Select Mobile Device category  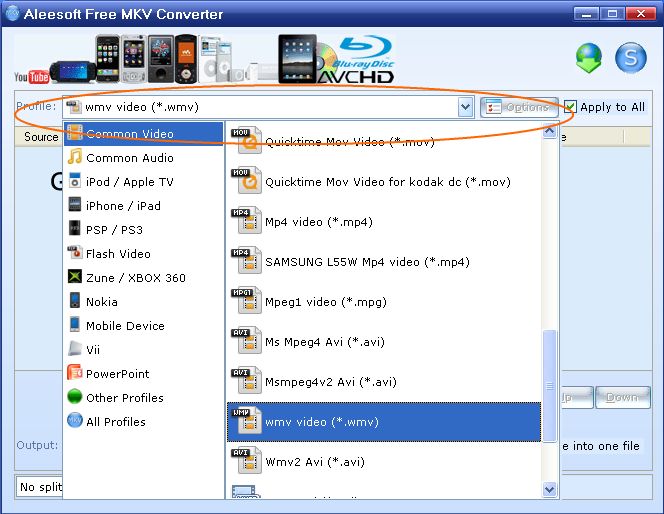pyautogui.click(x=144, y=326)
